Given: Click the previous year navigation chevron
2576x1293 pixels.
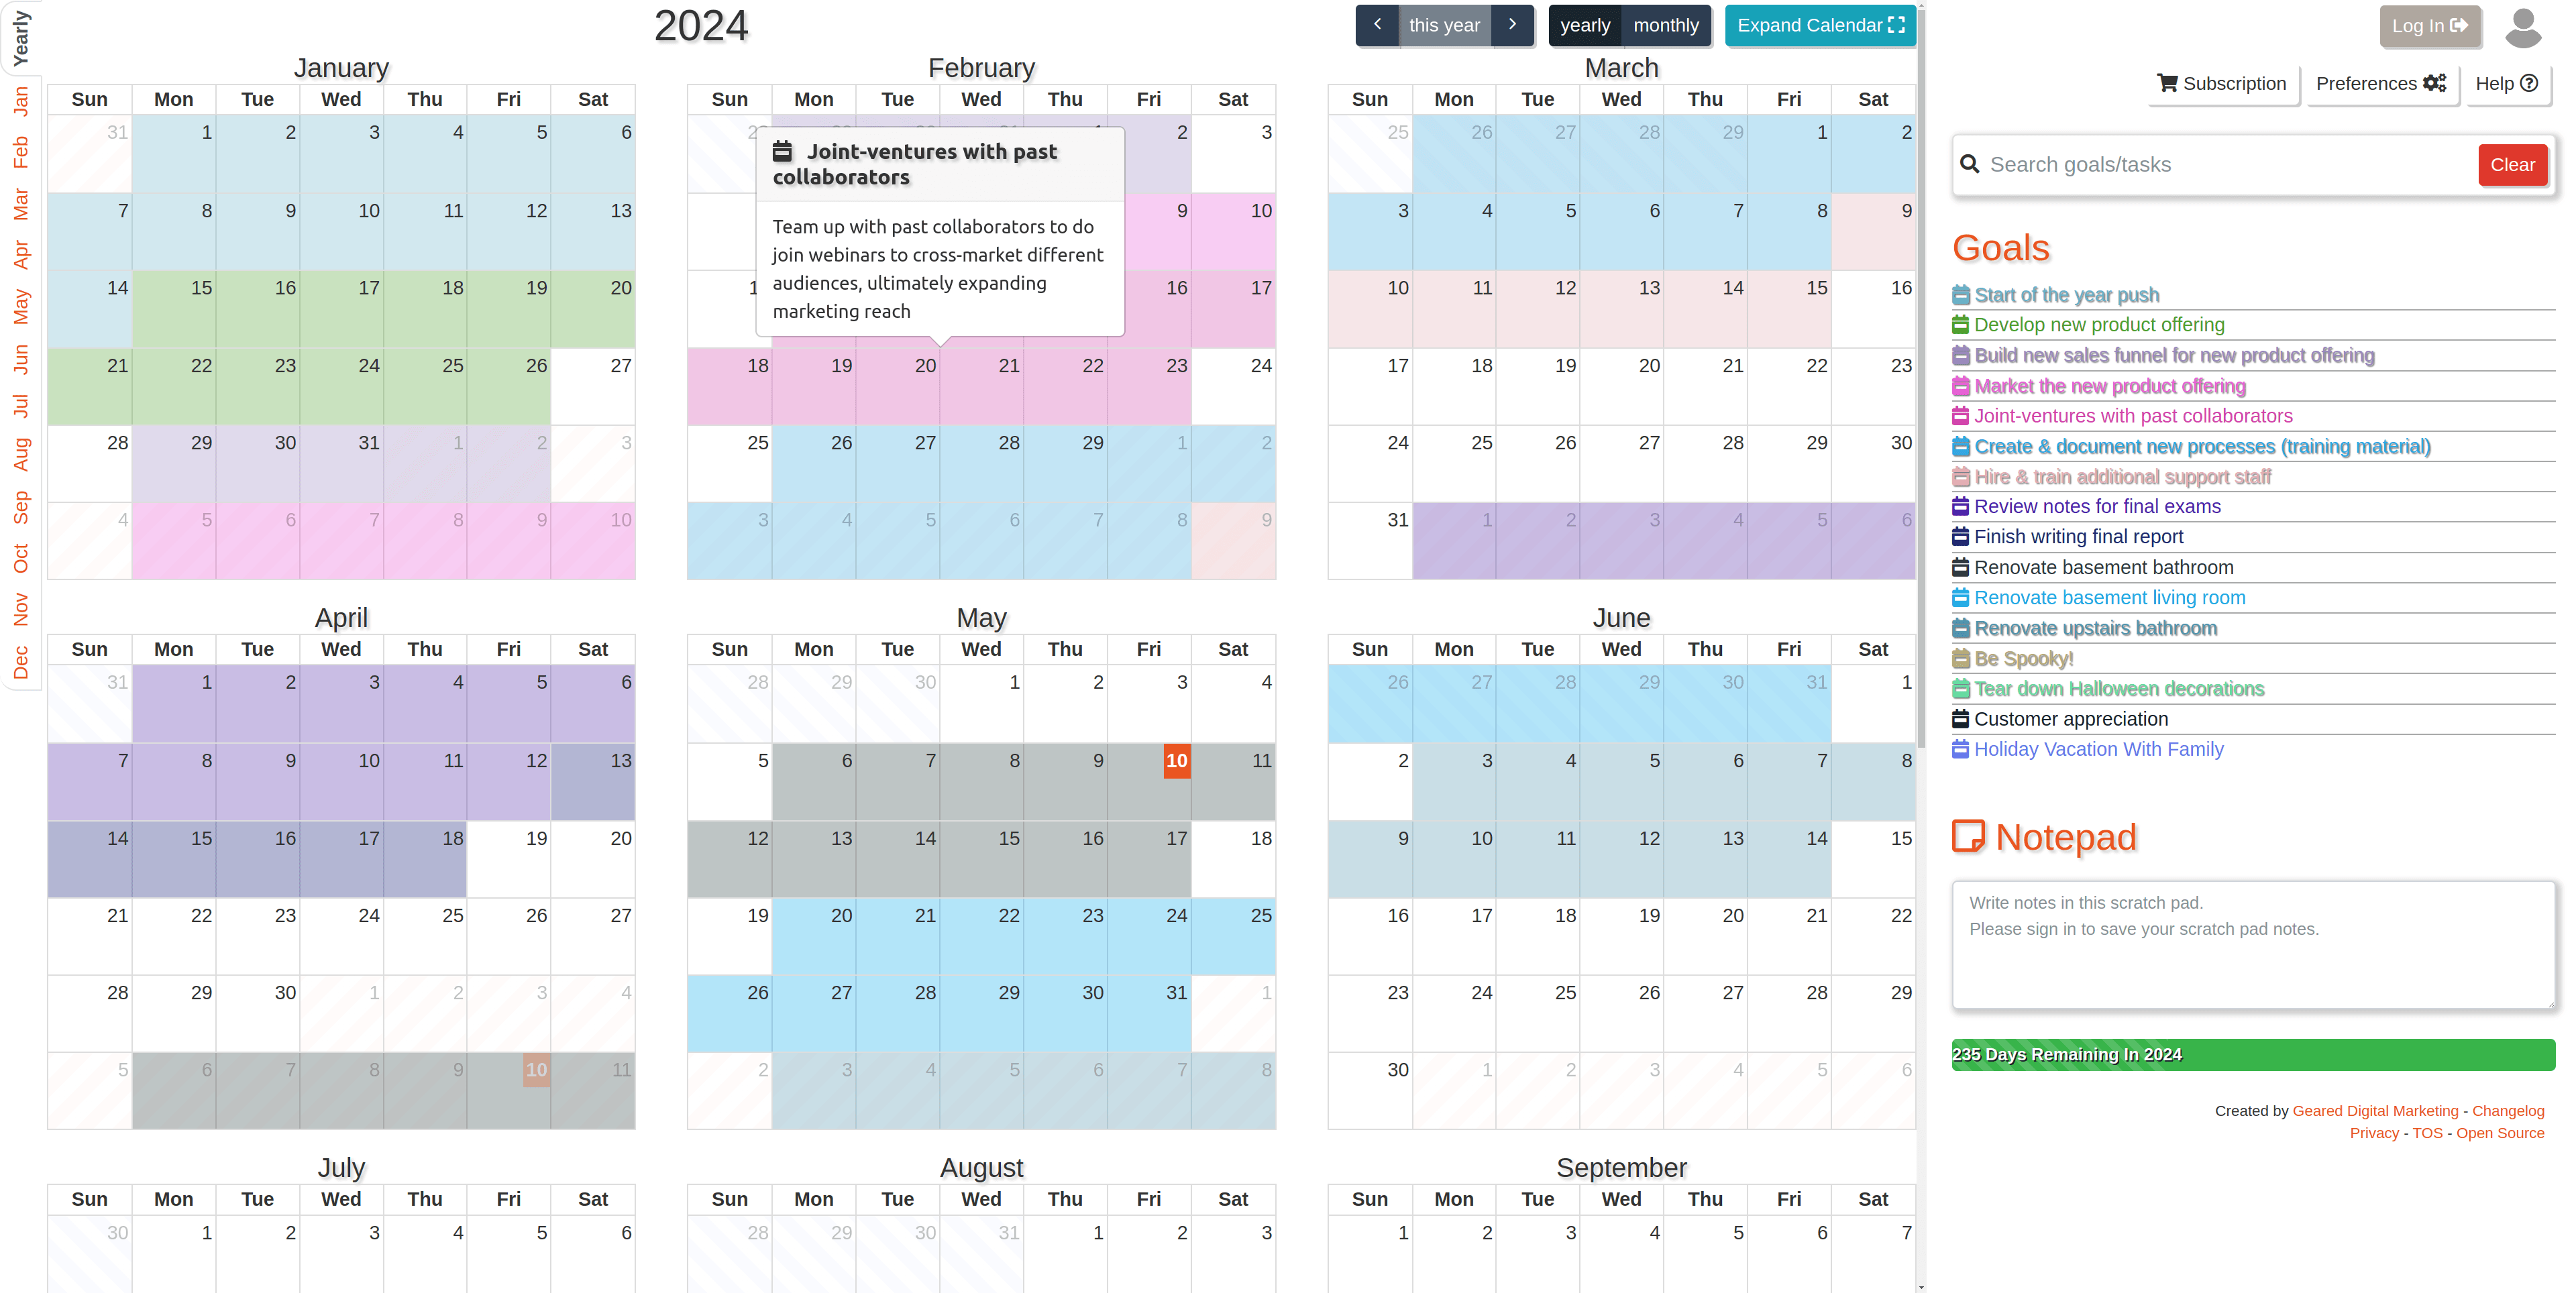Looking at the screenshot, I should (x=1379, y=25).
